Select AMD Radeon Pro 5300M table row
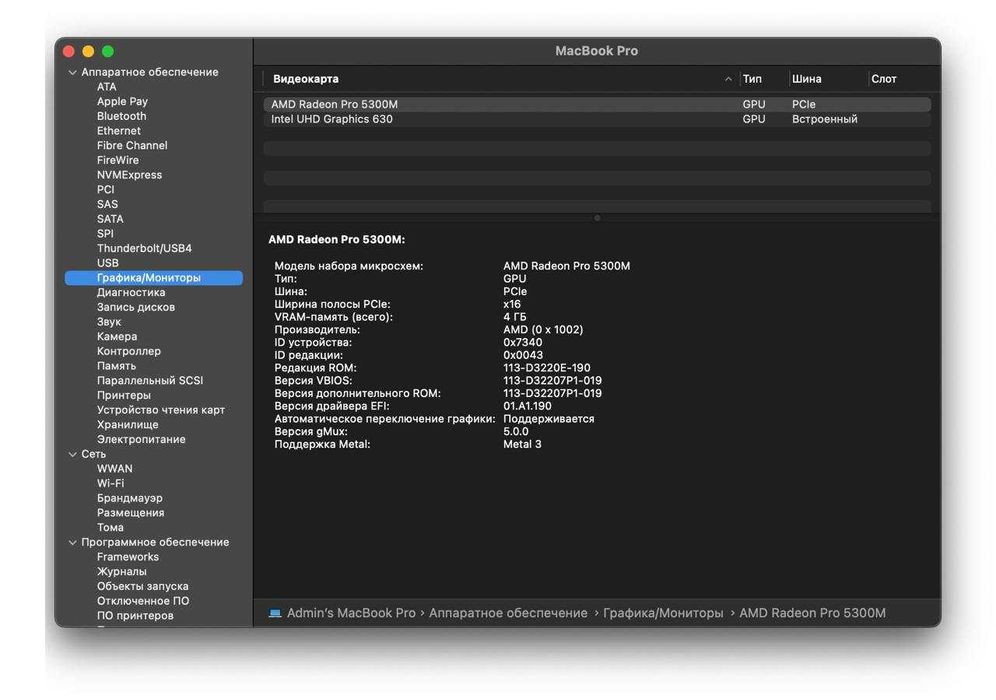 click(597, 104)
